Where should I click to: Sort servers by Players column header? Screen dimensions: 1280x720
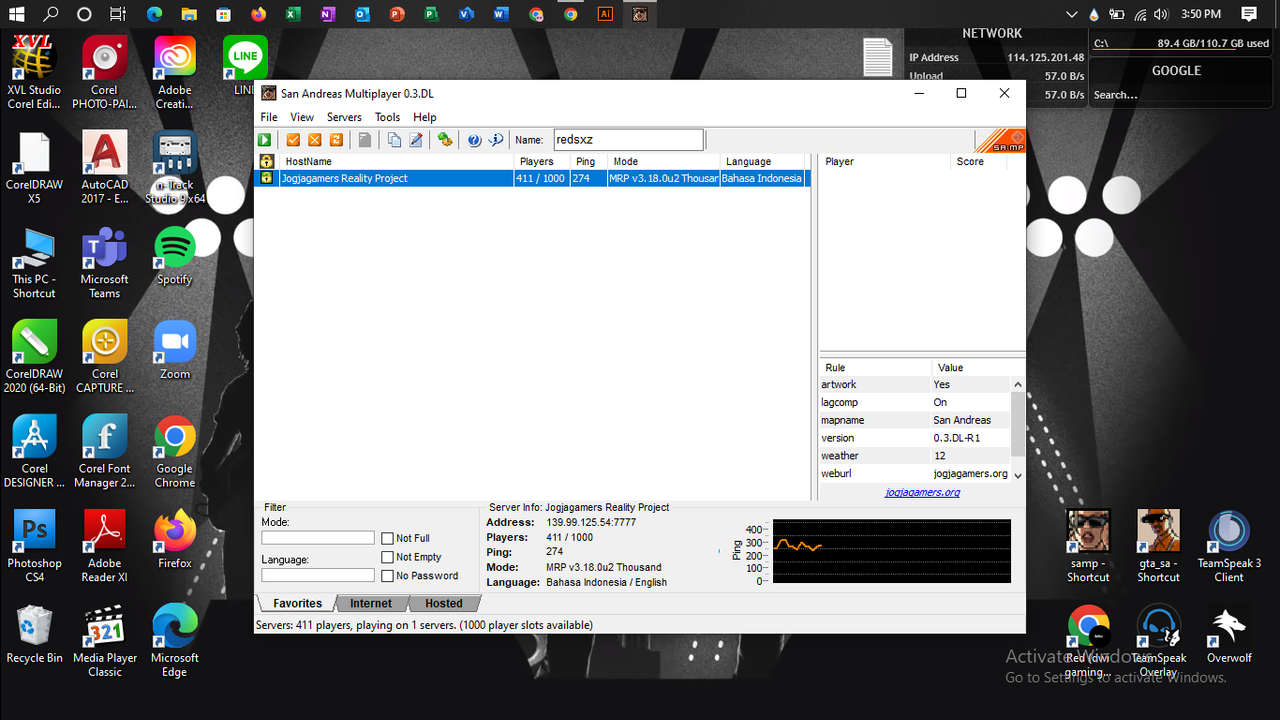pos(543,161)
